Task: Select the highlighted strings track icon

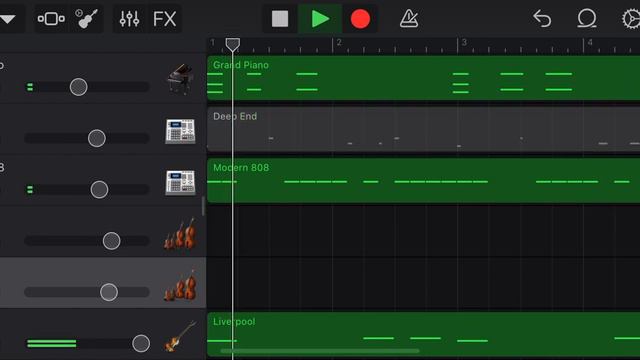Action: [x=180, y=285]
